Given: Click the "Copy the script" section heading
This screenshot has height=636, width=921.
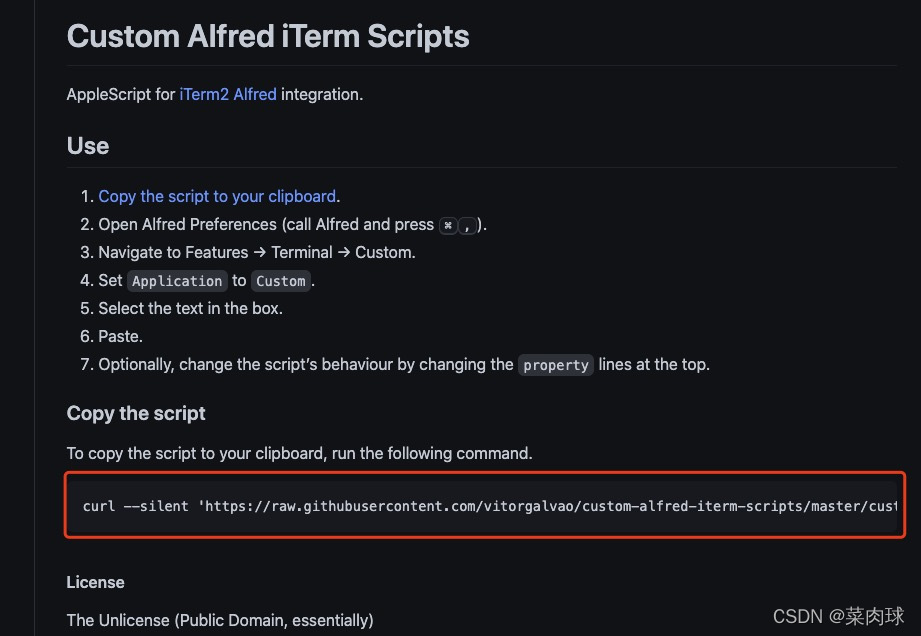Looking at the screenshot, I should [136, 413].
